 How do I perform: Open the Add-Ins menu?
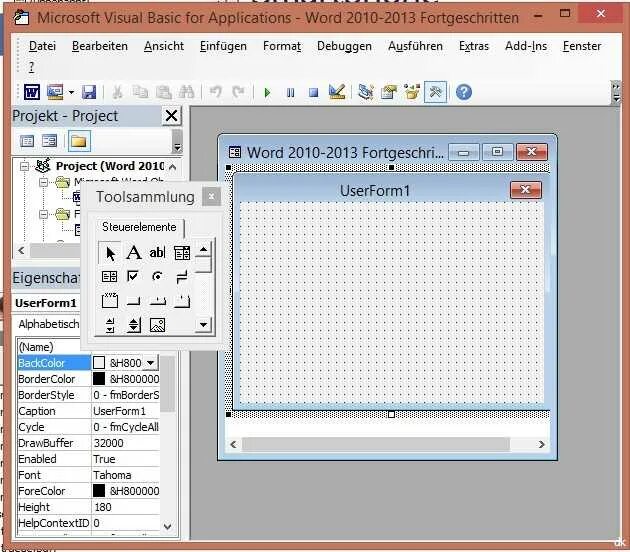(x=526, y=46)
